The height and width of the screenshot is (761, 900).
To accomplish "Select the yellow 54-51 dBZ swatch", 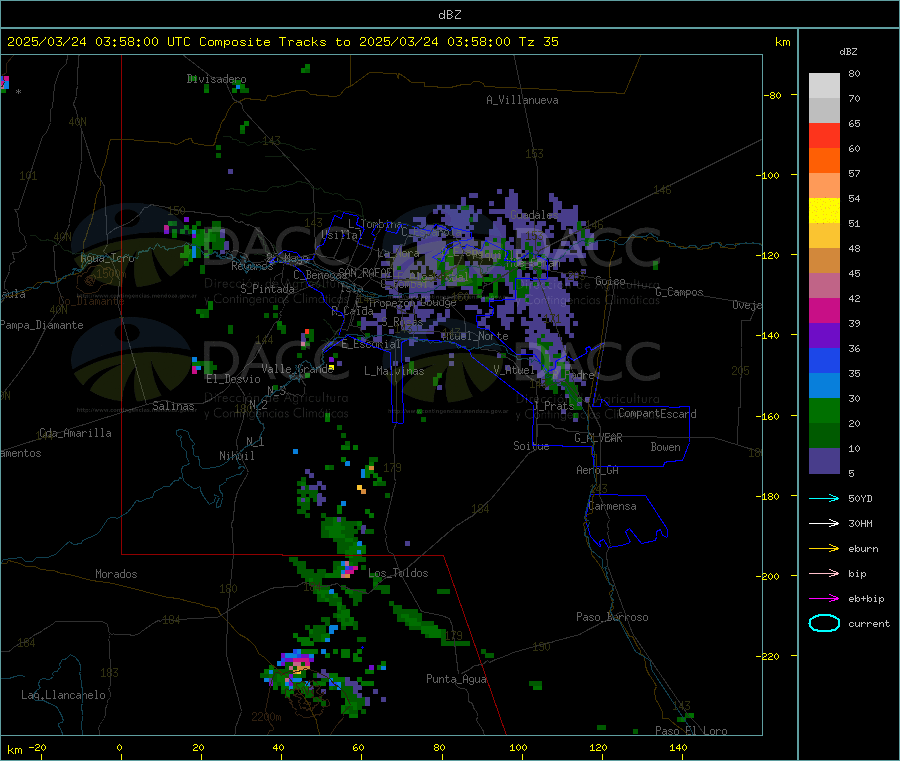I will coord(824,211).
